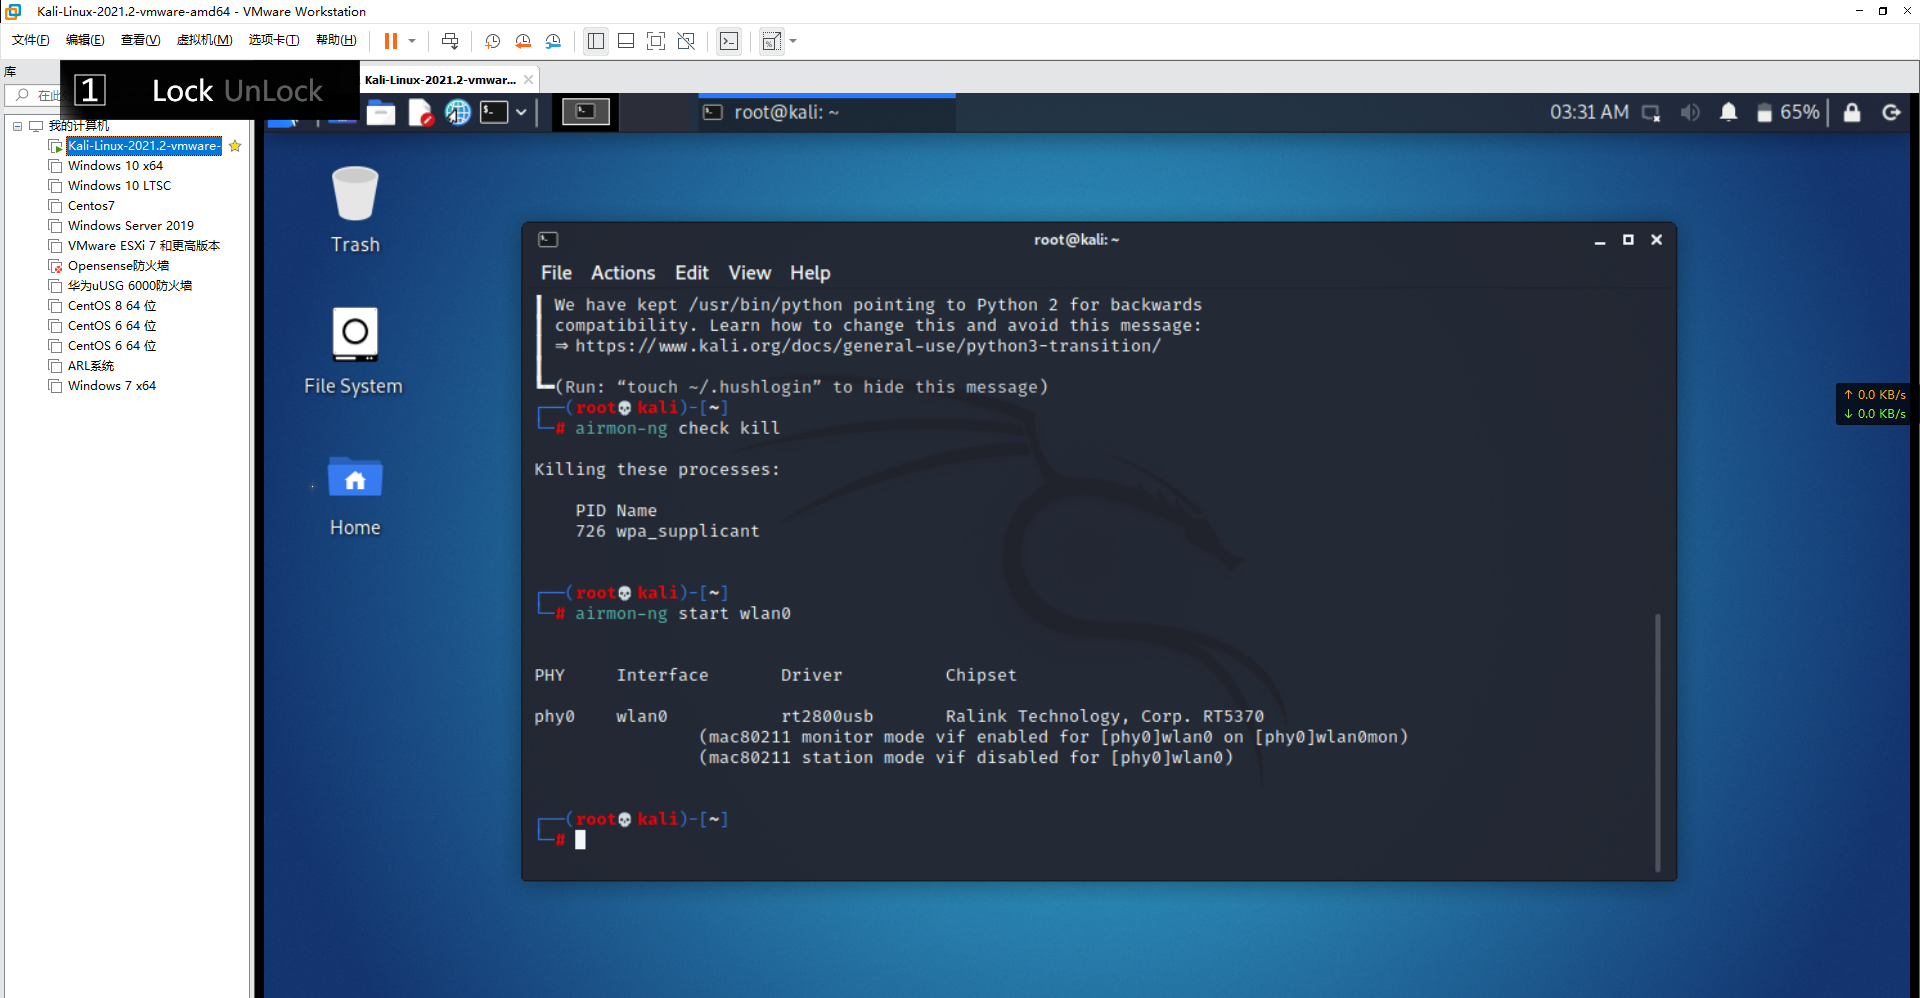Open the terminal File menu
Viewport: 1920px width, 998px height.
click(556, 273)
